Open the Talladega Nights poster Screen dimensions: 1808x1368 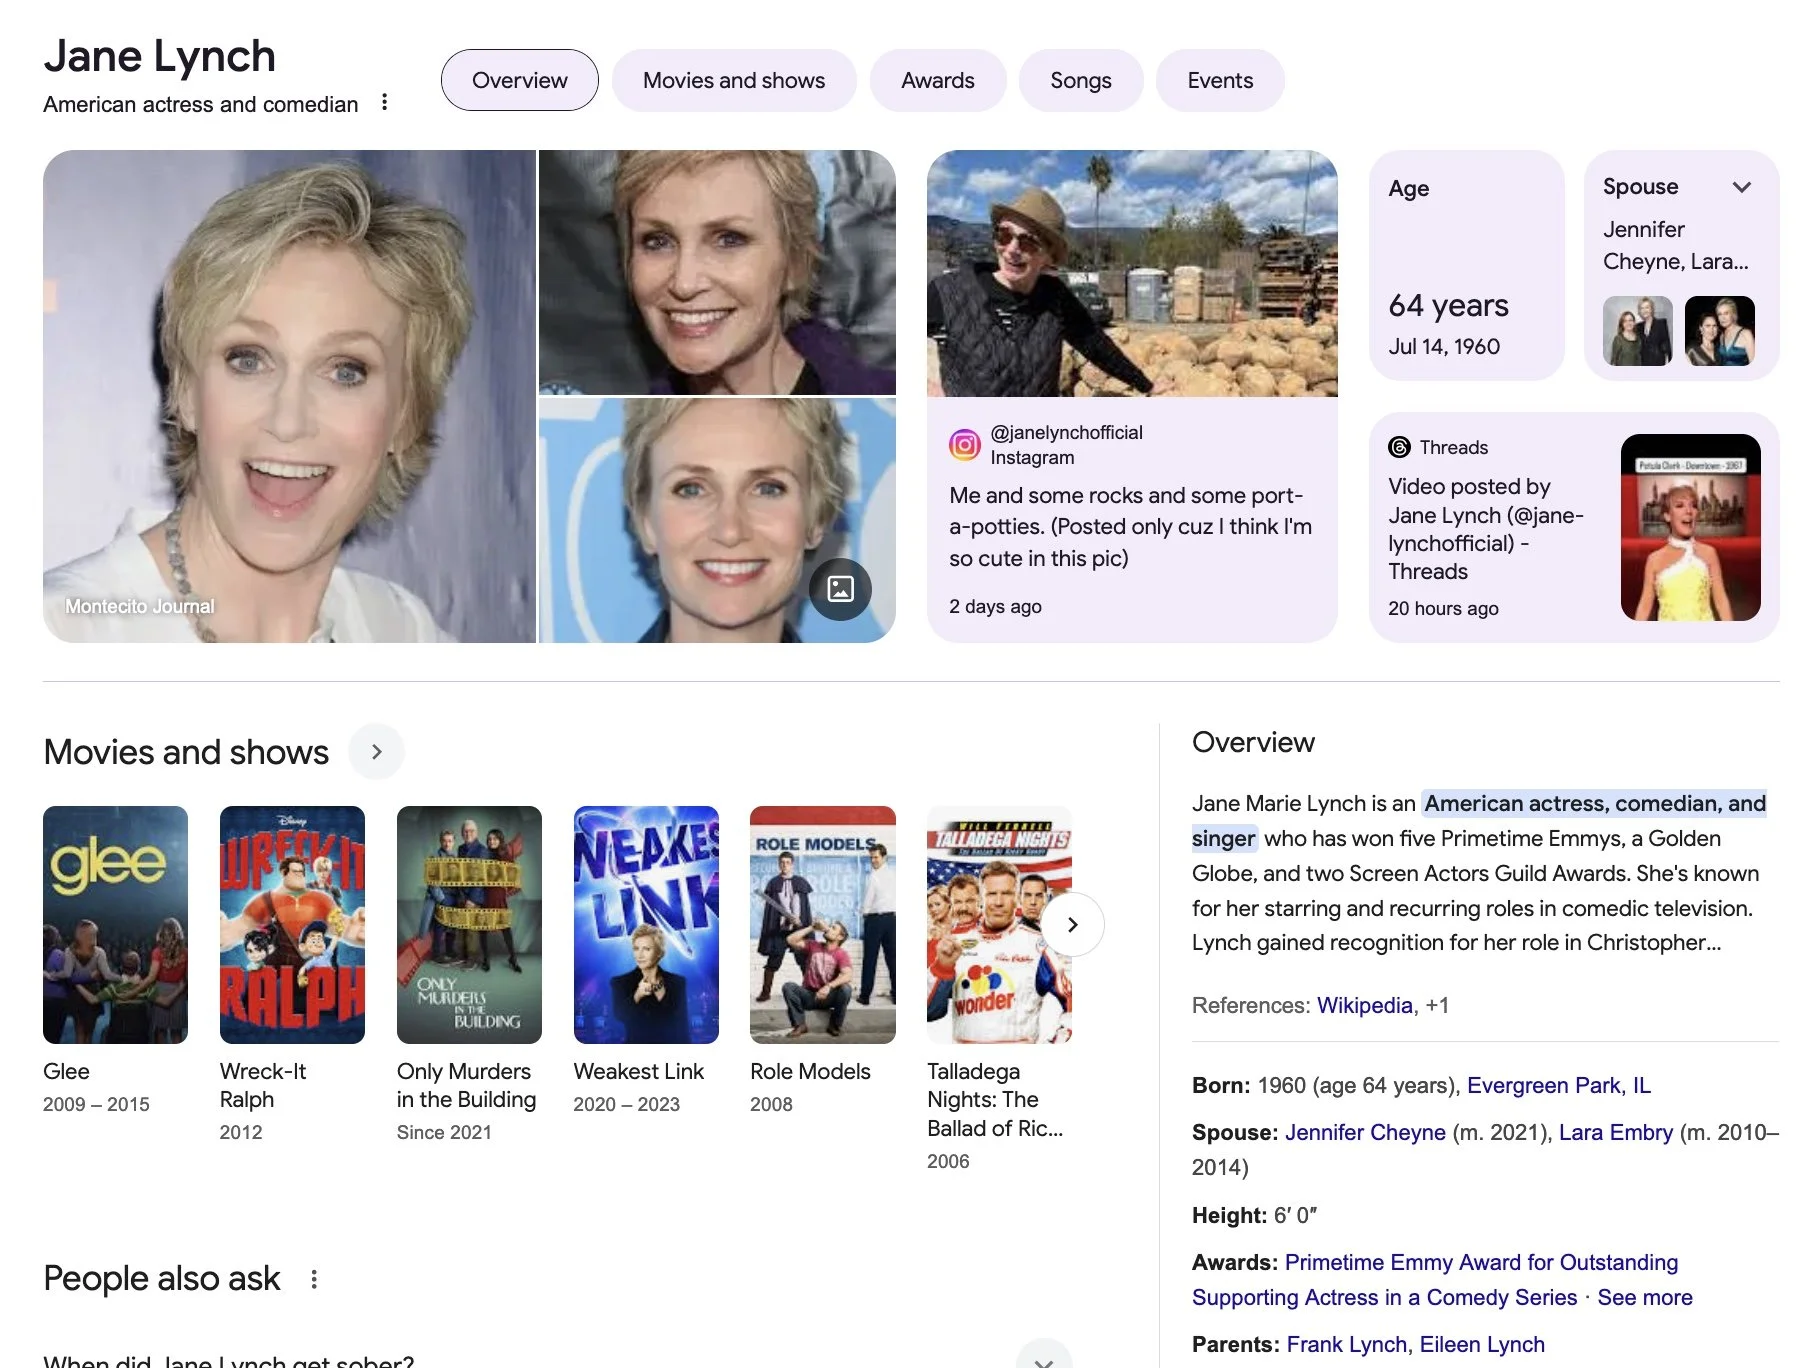999,925
